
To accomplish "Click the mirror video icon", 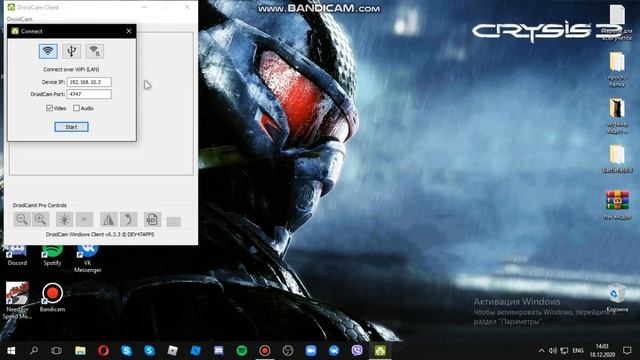I will coord(109,220).
